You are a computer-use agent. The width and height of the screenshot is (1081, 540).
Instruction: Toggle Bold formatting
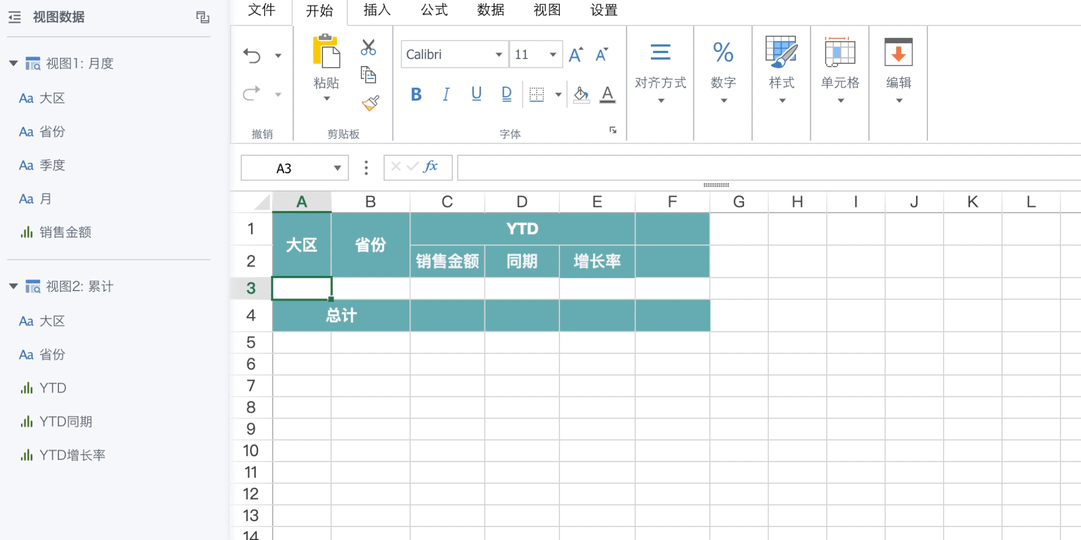tap(416, 94)
